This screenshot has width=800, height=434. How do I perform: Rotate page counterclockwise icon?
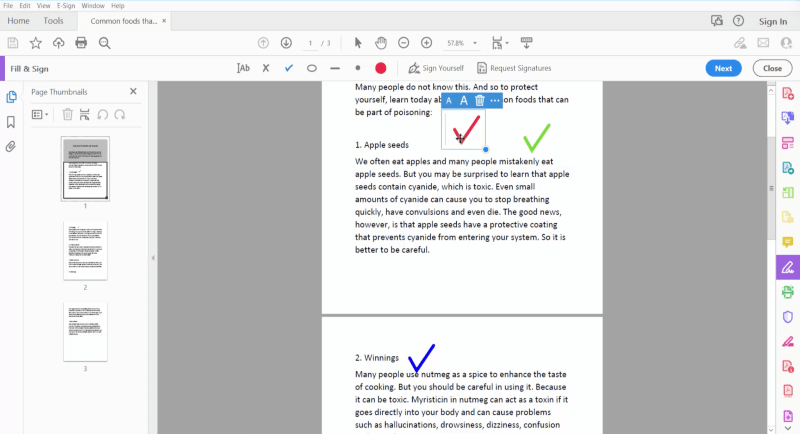point(103,114)
